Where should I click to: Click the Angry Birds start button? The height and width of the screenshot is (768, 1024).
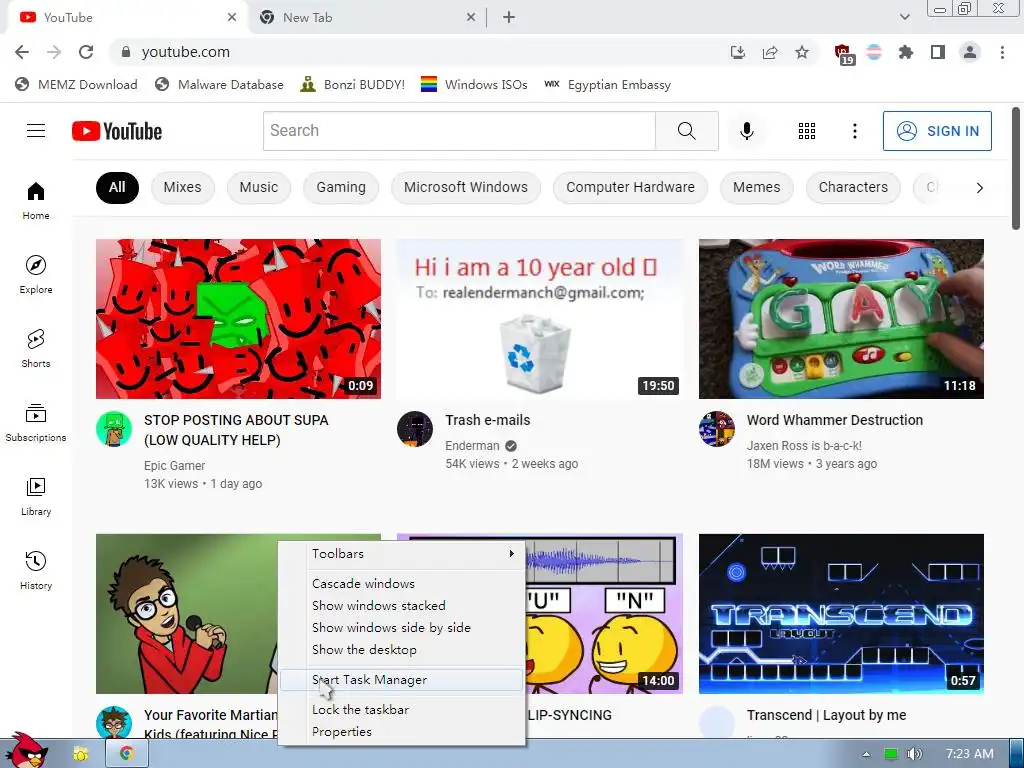click(x=26, y=750)
